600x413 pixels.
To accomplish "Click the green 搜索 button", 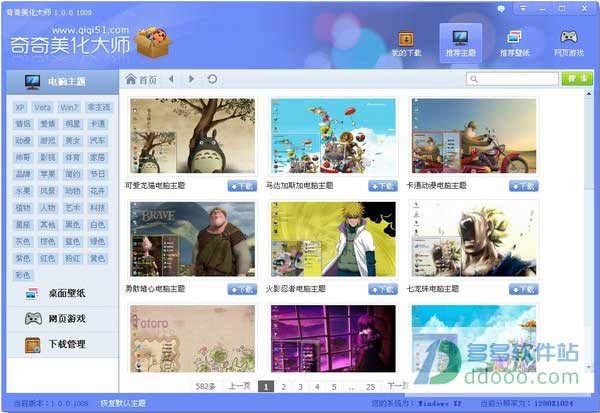I will point(577,79).
